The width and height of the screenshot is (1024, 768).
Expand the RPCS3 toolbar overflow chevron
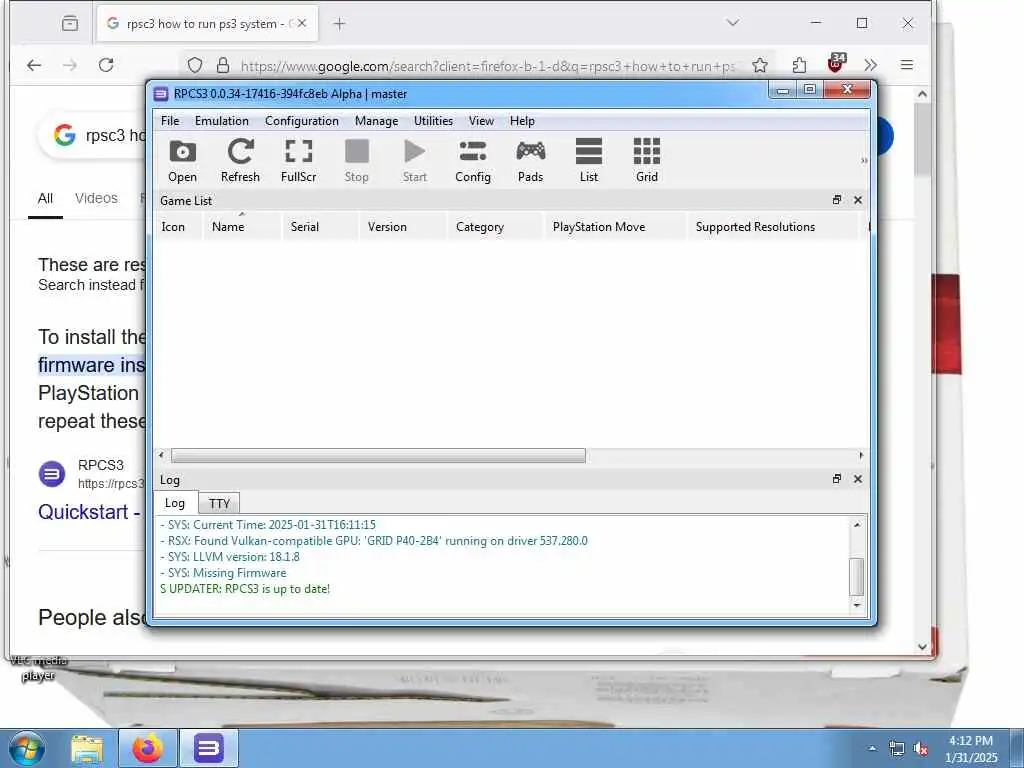[864, 161]
